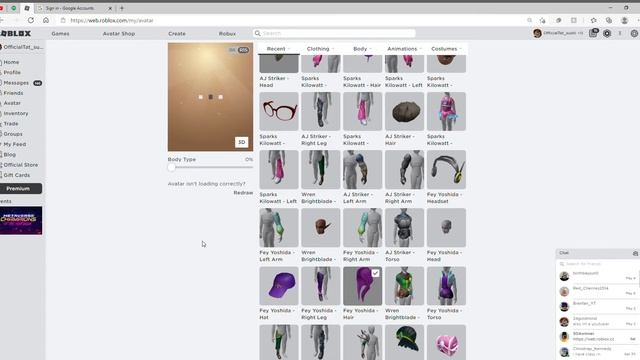Click the Premium button in the sidebar

(20, 189)
